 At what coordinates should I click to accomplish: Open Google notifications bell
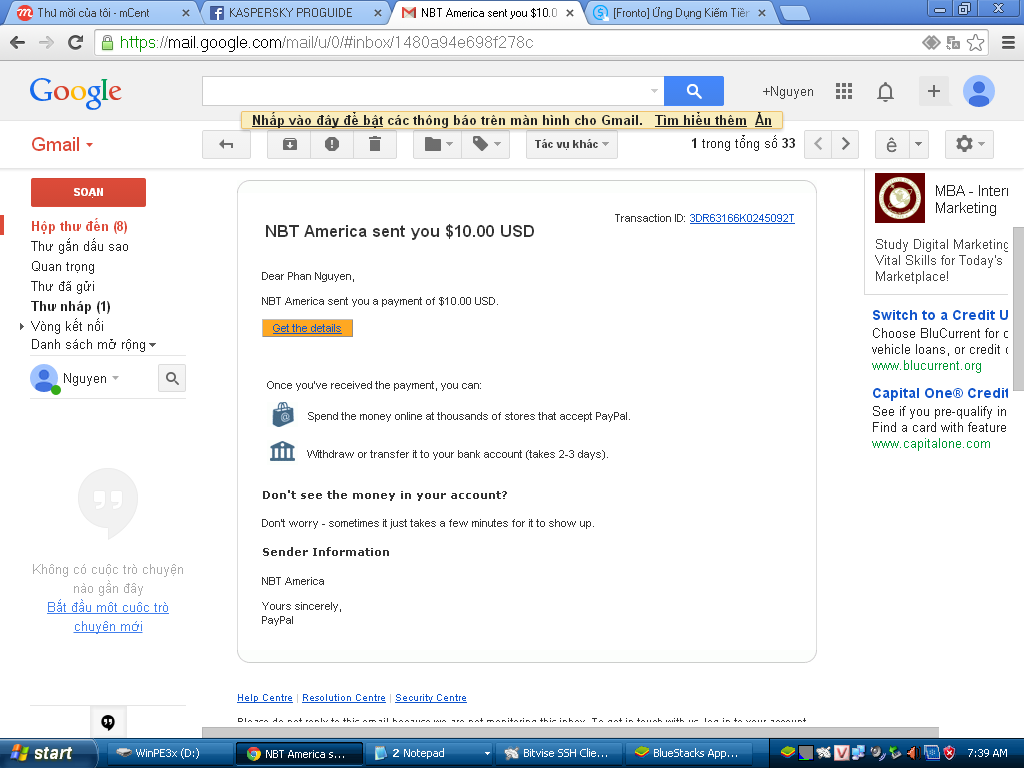(885, 91)
